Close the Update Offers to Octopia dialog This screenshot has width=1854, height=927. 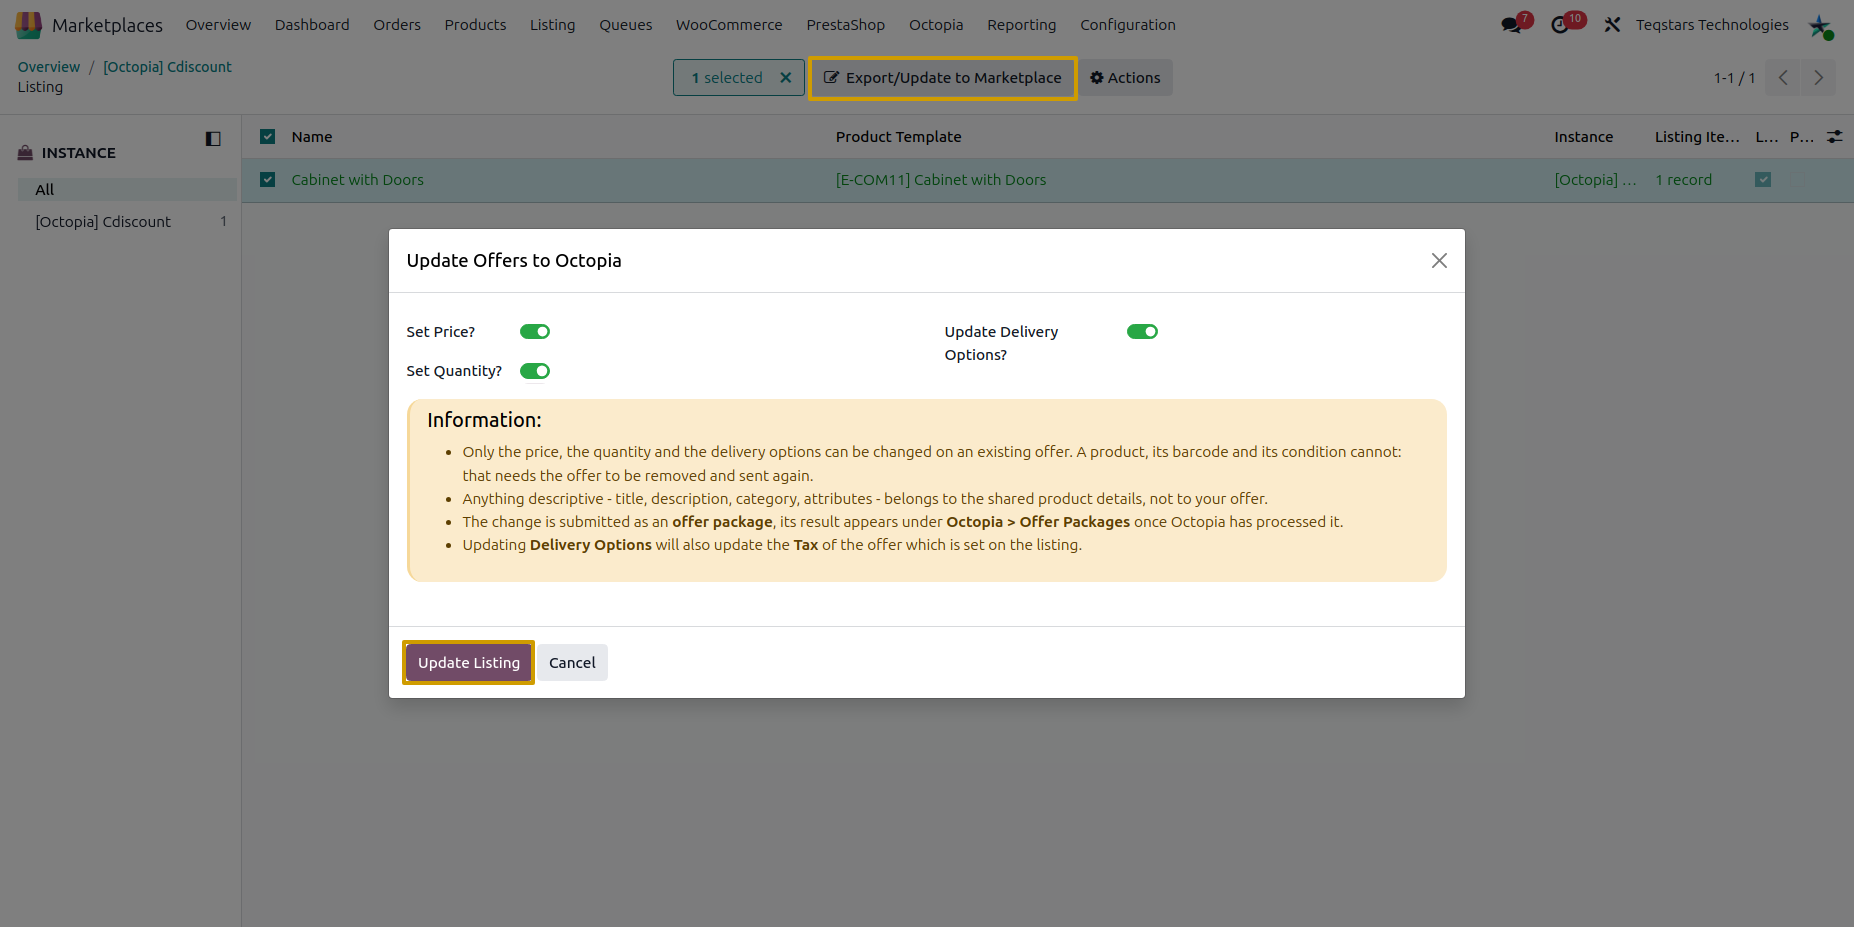[1439, 260]
